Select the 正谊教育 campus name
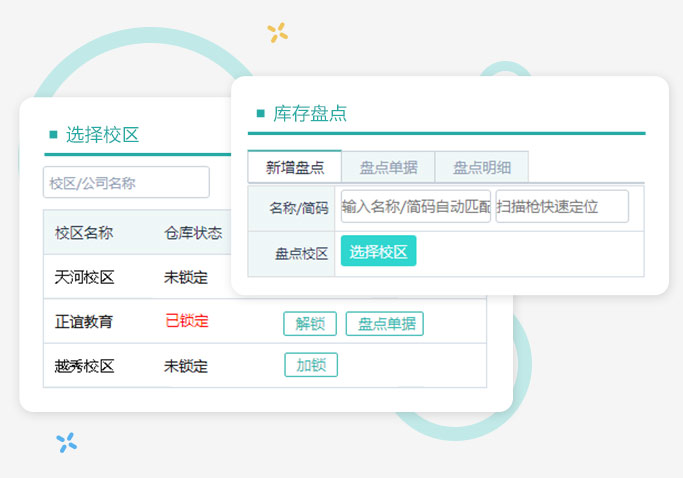The width and height of the screenshot is (683, 478). tap(84, 322)
